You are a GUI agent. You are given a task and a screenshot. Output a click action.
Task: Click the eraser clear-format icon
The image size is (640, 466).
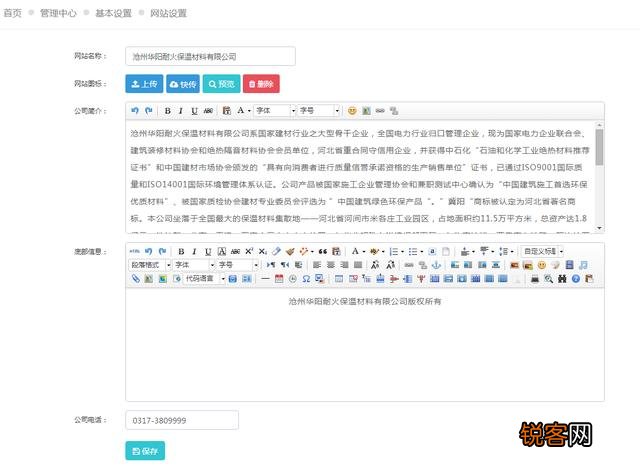tap(276, 251)
